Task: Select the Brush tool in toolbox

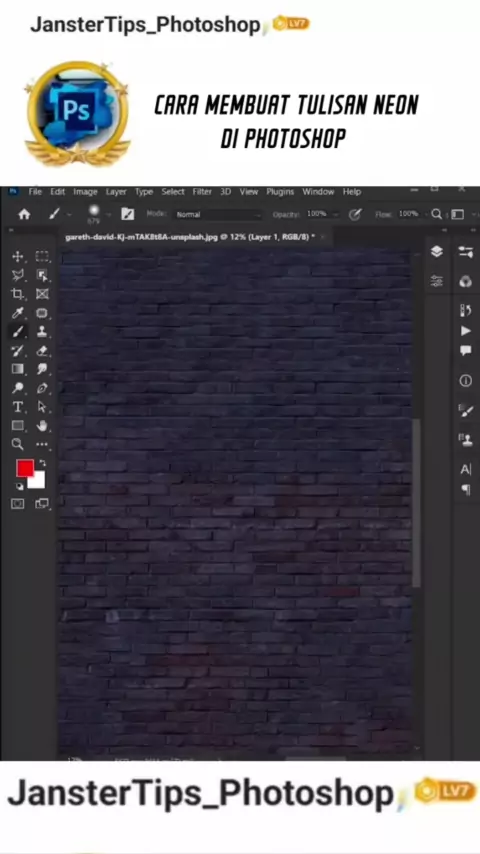Action: pyautogui.click(x=17, y=331)
